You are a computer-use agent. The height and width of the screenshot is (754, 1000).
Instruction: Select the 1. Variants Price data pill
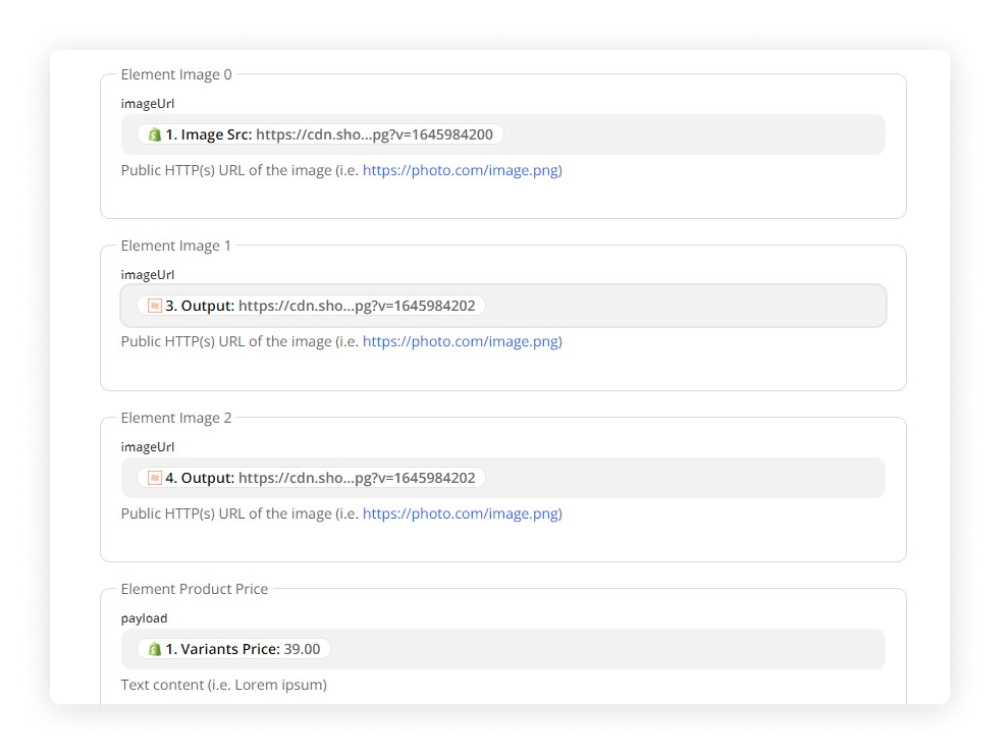(x=234, y=649)
